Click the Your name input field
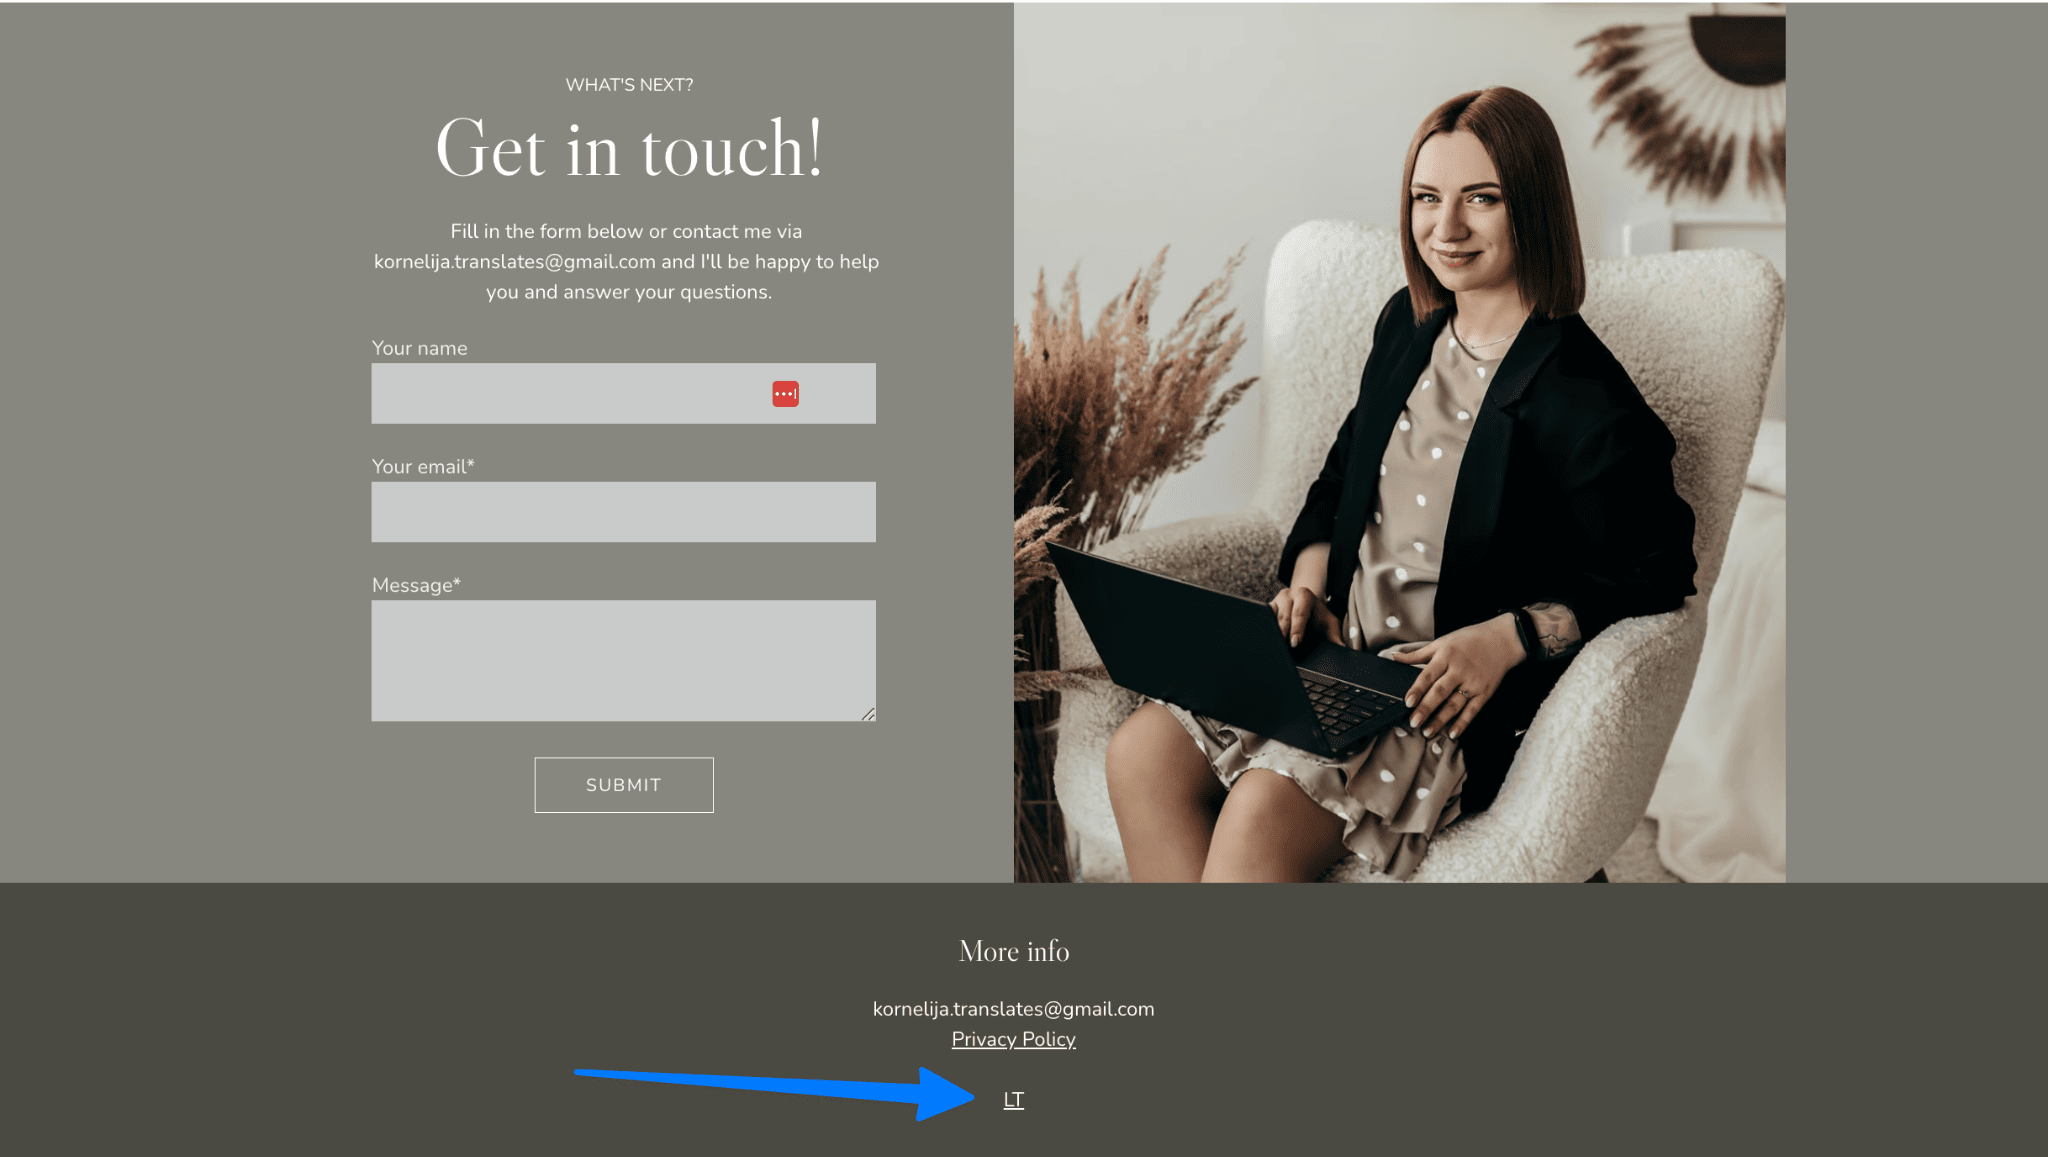The height and width of the screenshot is (1157, 2048). 623,394
